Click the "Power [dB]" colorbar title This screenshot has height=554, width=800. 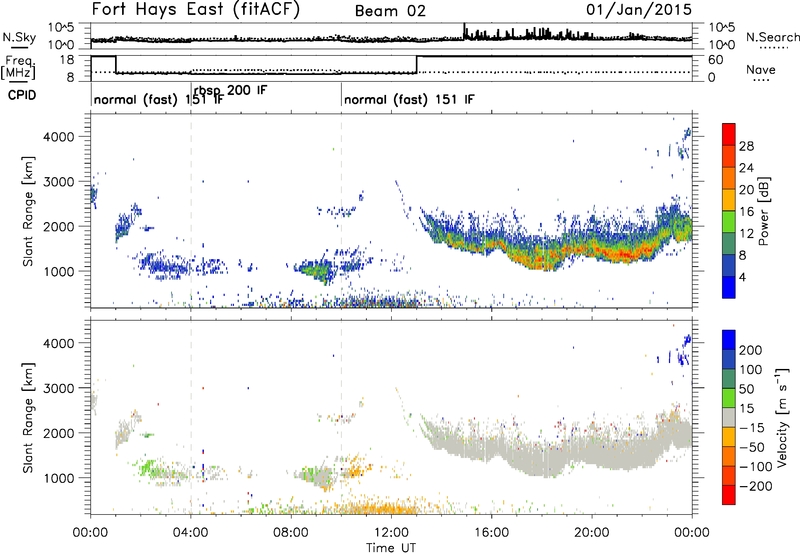click(x=763, y=211)
